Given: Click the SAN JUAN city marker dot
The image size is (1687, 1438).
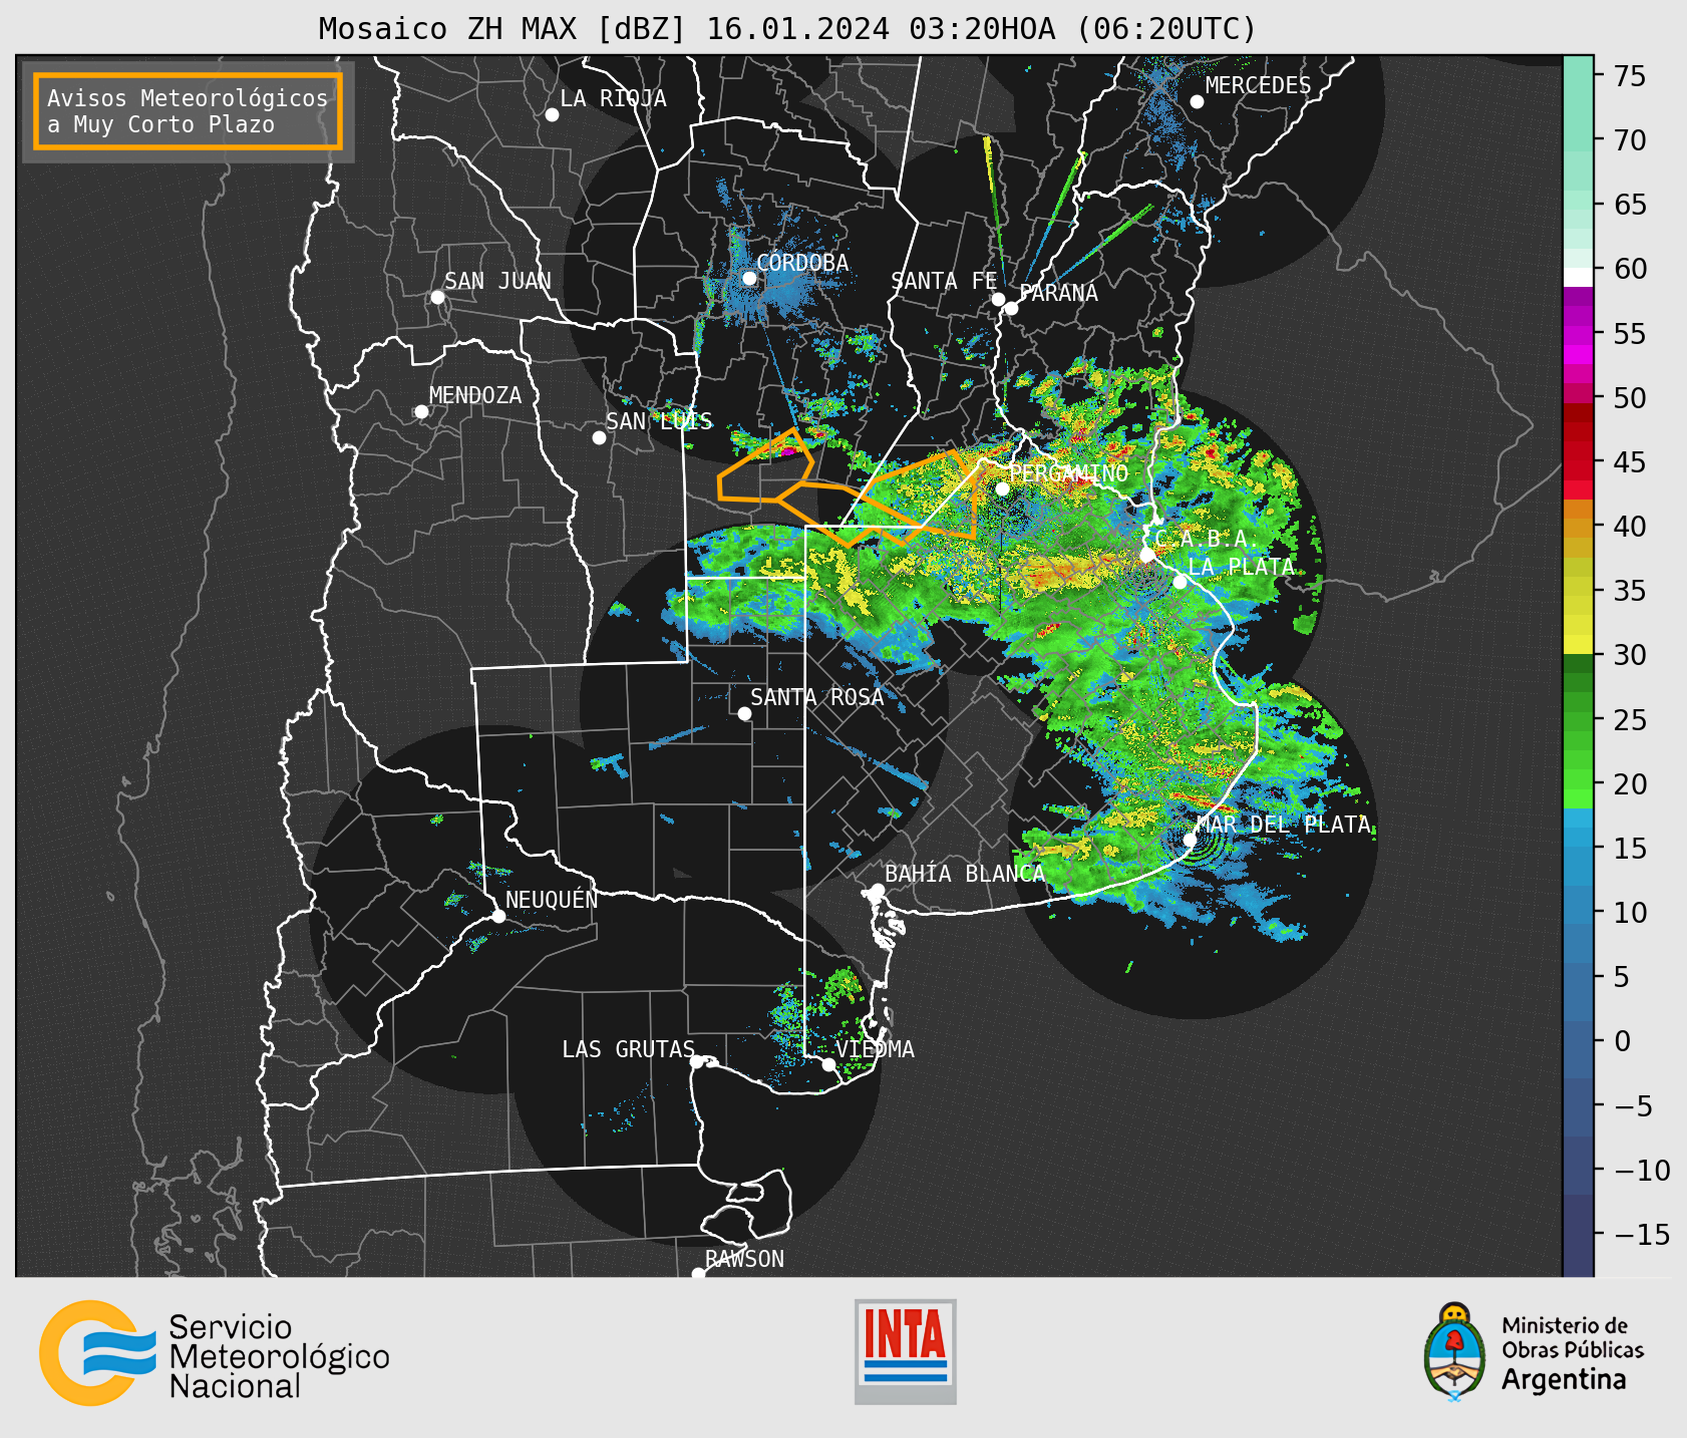Looking at the screenshot, I should 437,297.
